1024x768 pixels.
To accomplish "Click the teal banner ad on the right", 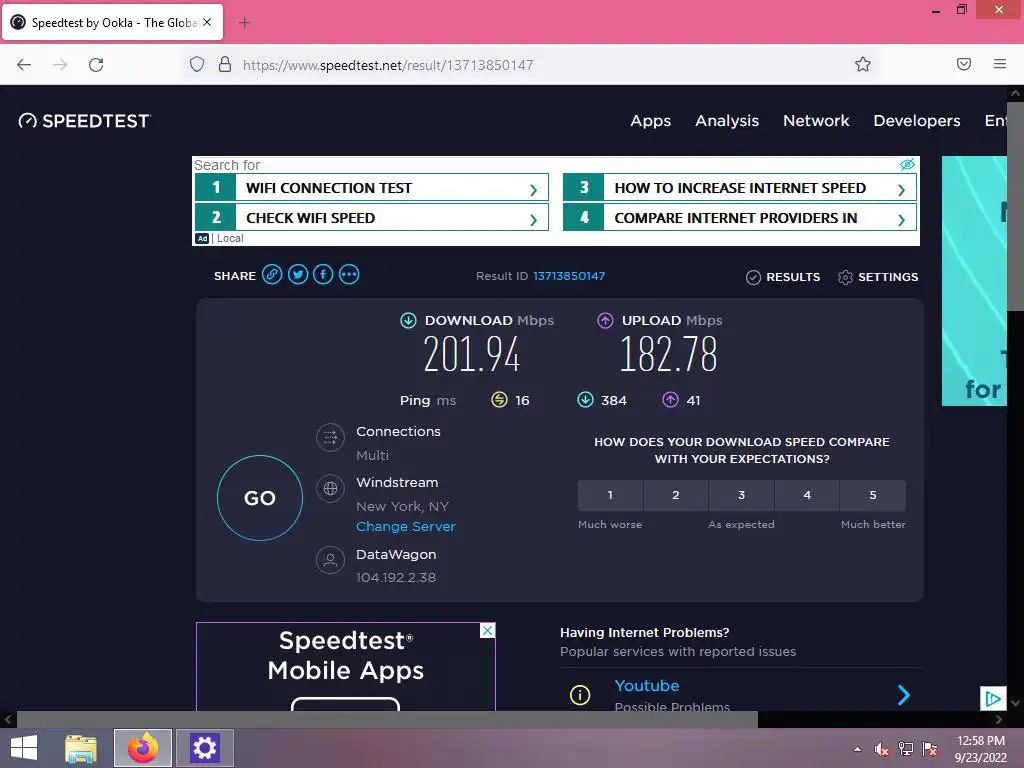I will pyautogui.click(x=974, y=281).
